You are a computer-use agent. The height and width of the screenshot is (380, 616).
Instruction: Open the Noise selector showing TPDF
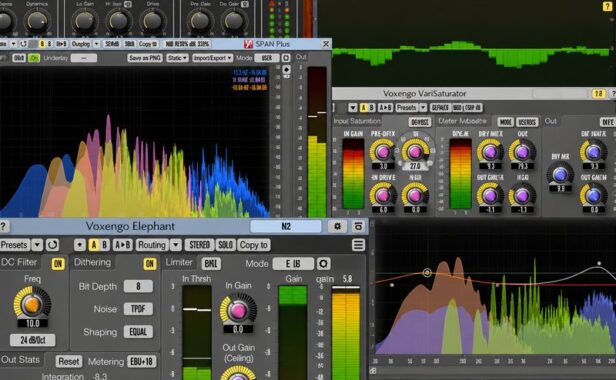coord(138,309)
